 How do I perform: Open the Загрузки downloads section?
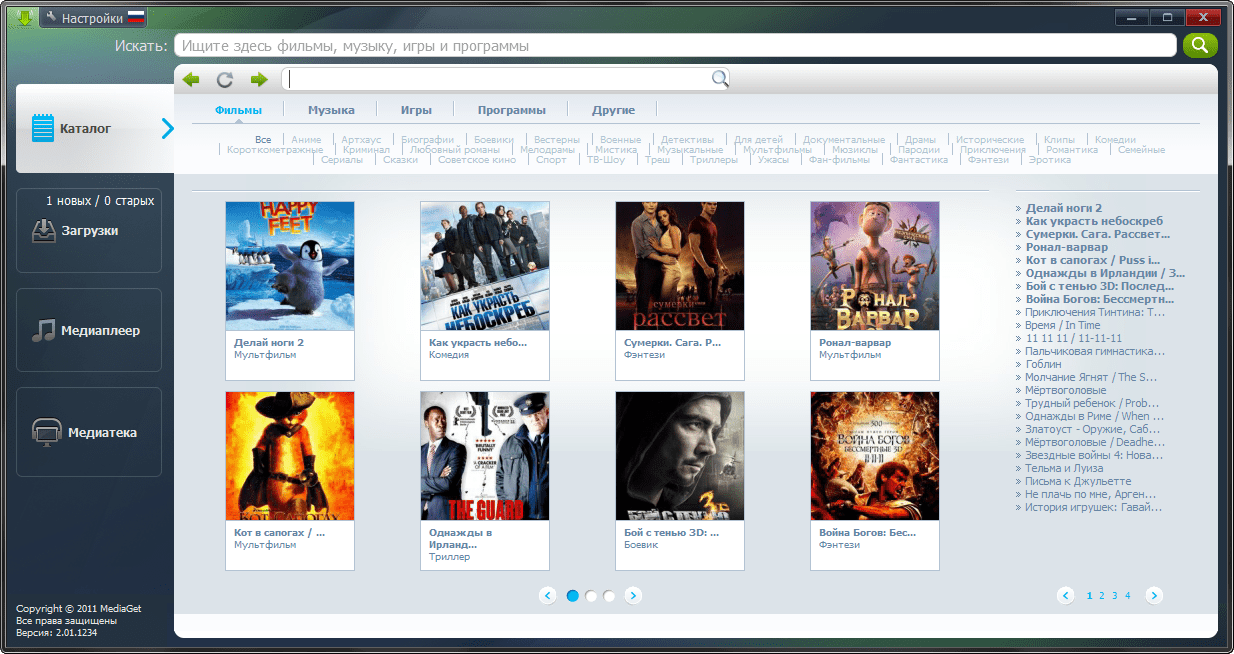pyautogui.click(x=89, y=231)
